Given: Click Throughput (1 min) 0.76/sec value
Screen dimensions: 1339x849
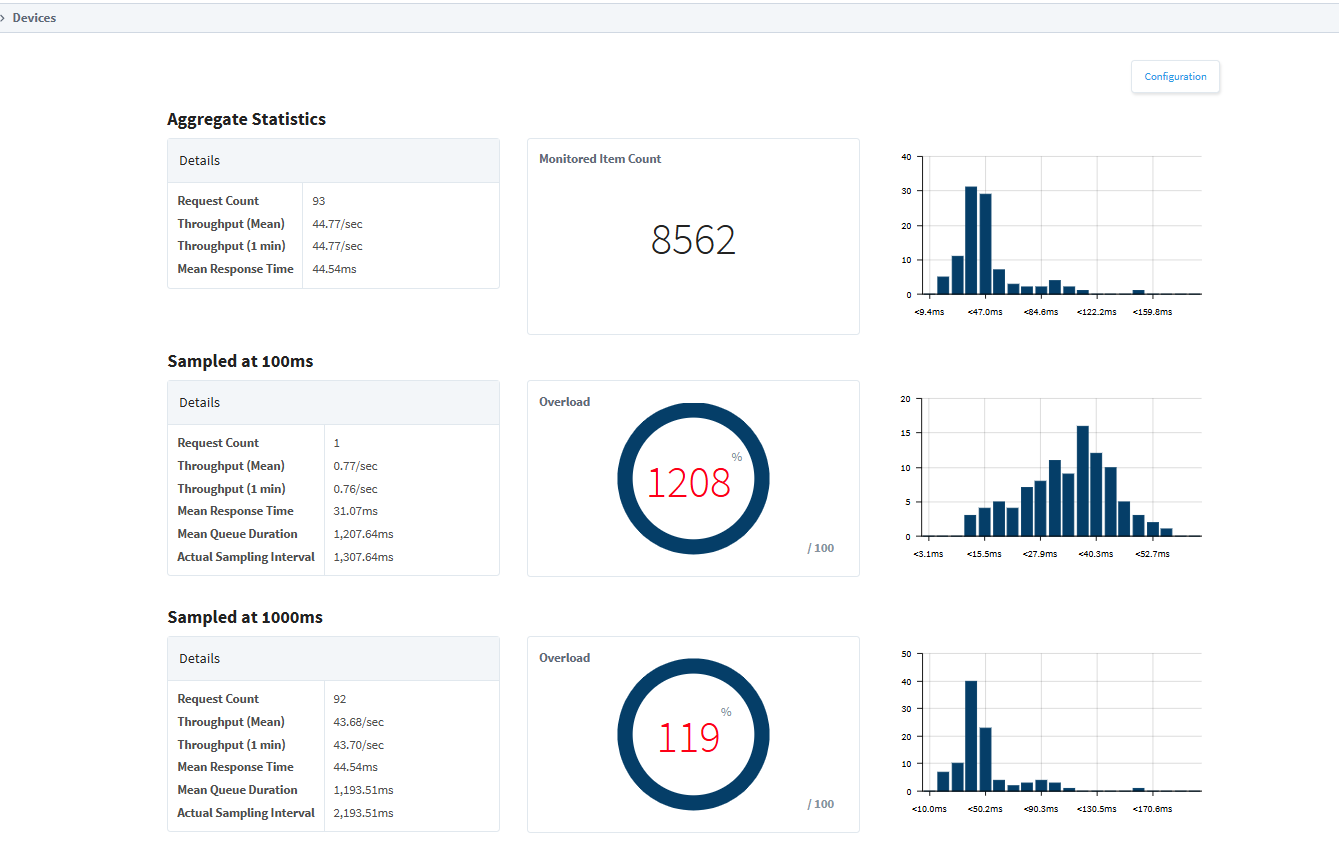Looking at the screenshot, I should pyautogui.click(x=355, y=489).
